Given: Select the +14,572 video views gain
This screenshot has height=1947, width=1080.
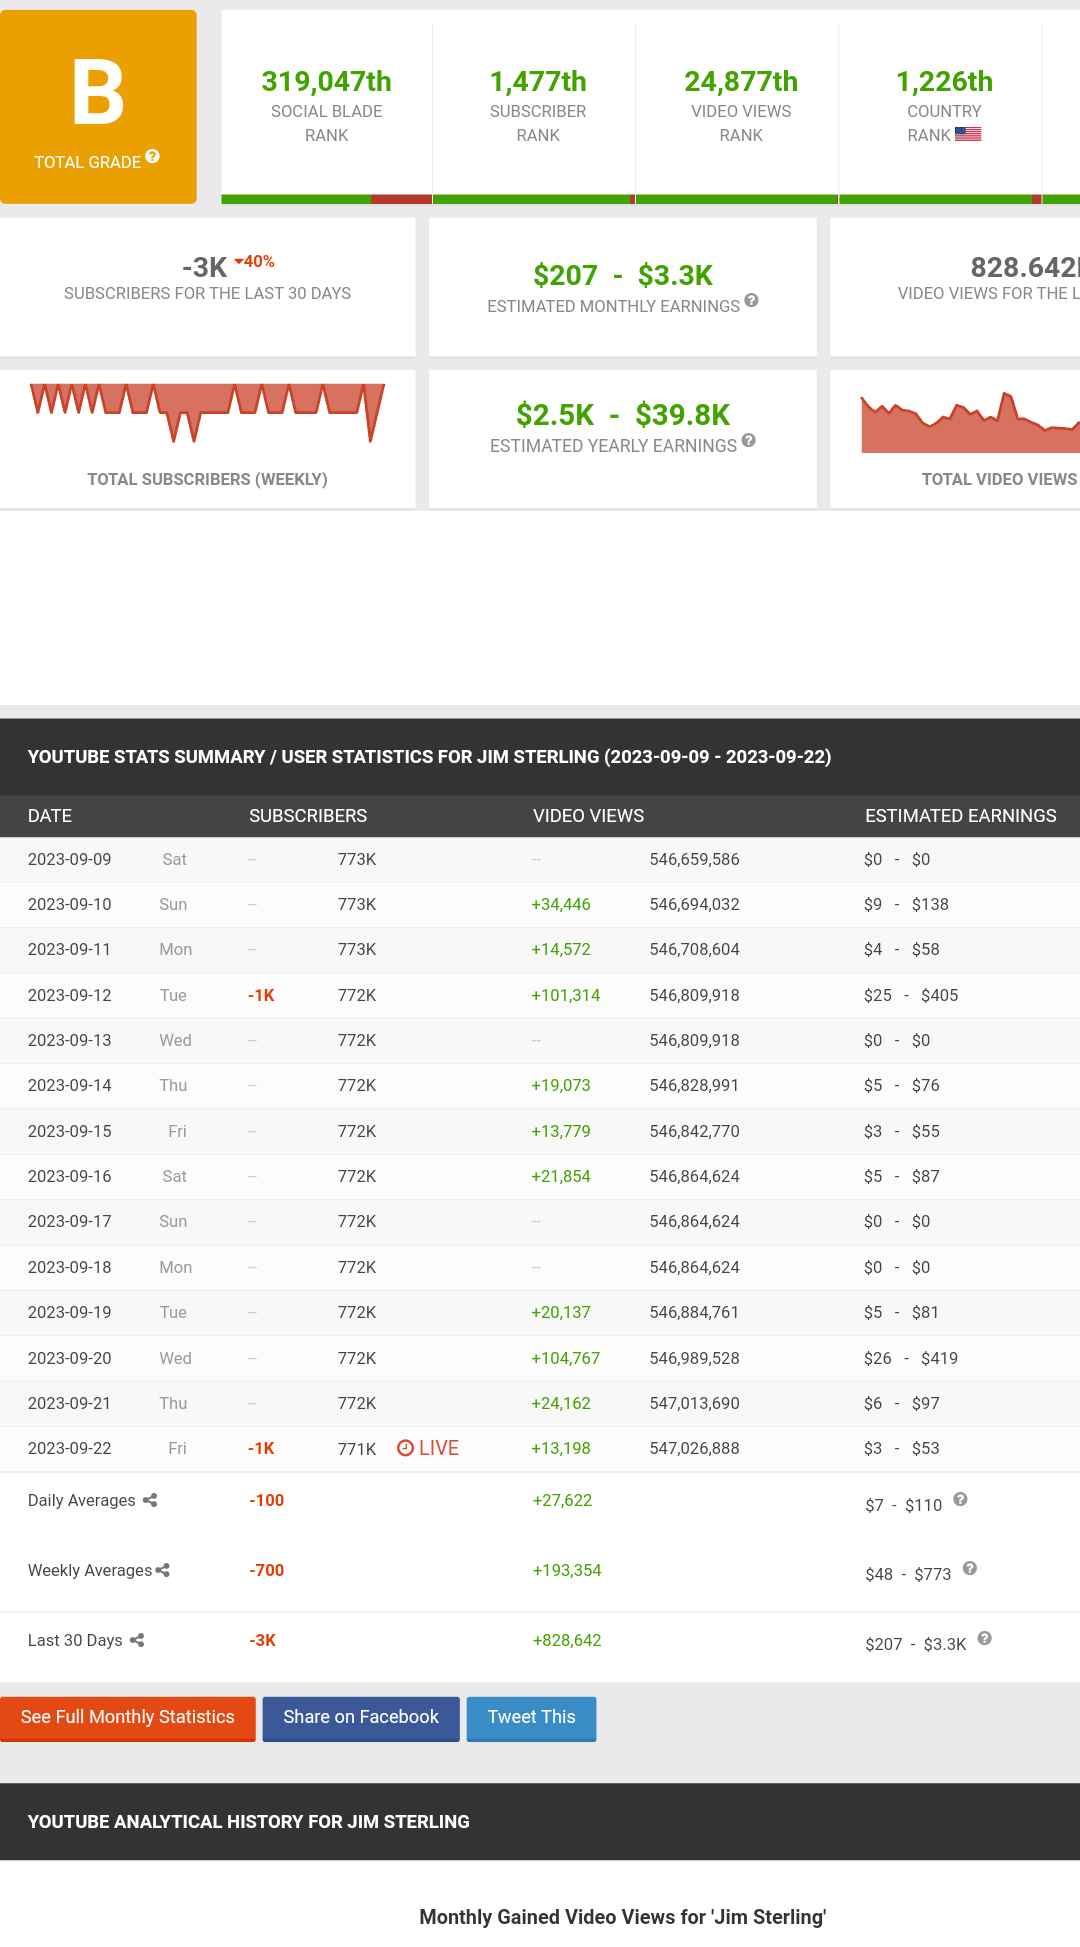Looking at the screenshot, I should coord(561,949).
